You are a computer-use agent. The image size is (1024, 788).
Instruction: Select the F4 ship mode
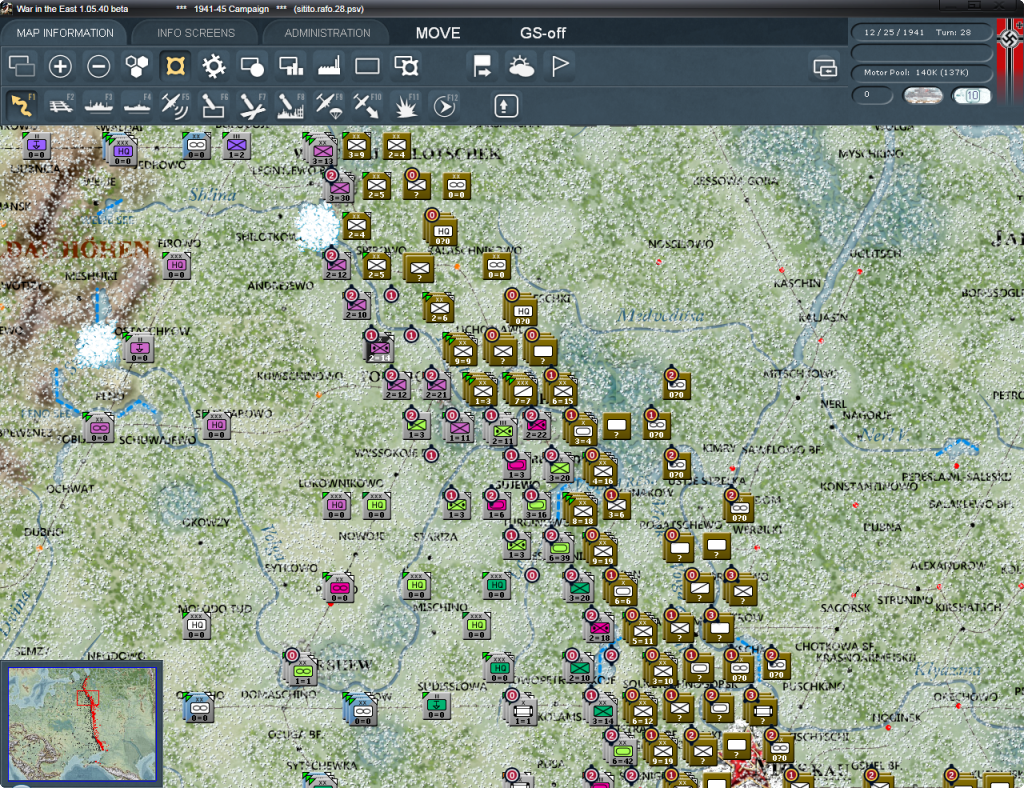pyautogui.click(x=136, y=106)
